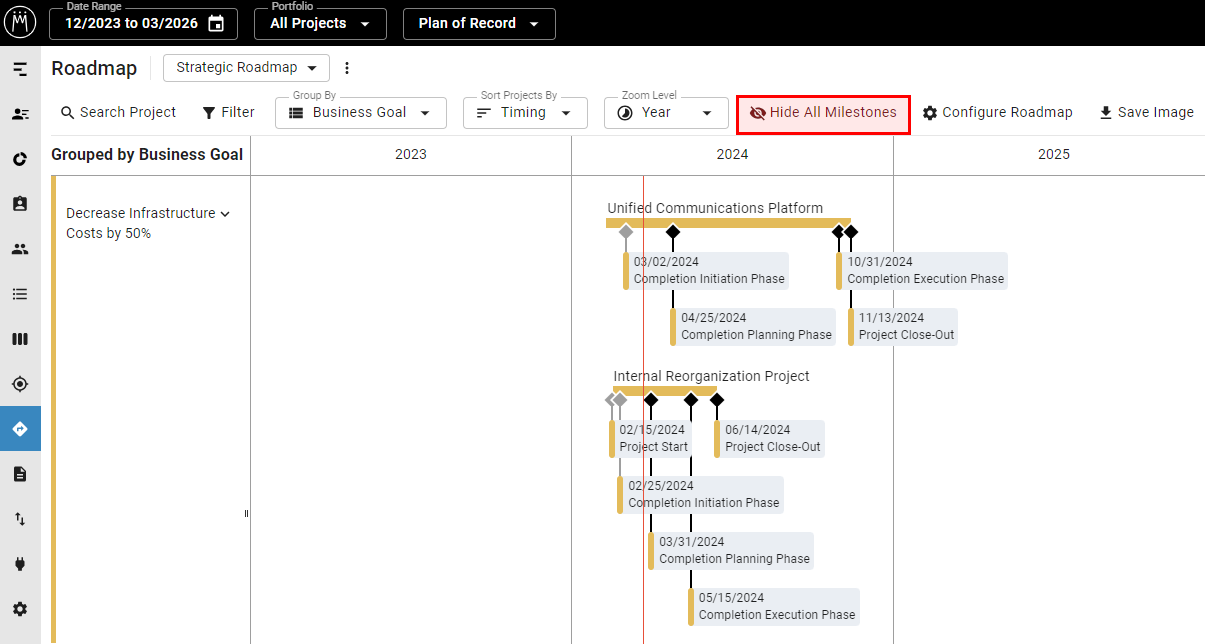Open the Integrations plug icon in sidebar
Viewport: 1205px width, 644px height.
[20, 563]
